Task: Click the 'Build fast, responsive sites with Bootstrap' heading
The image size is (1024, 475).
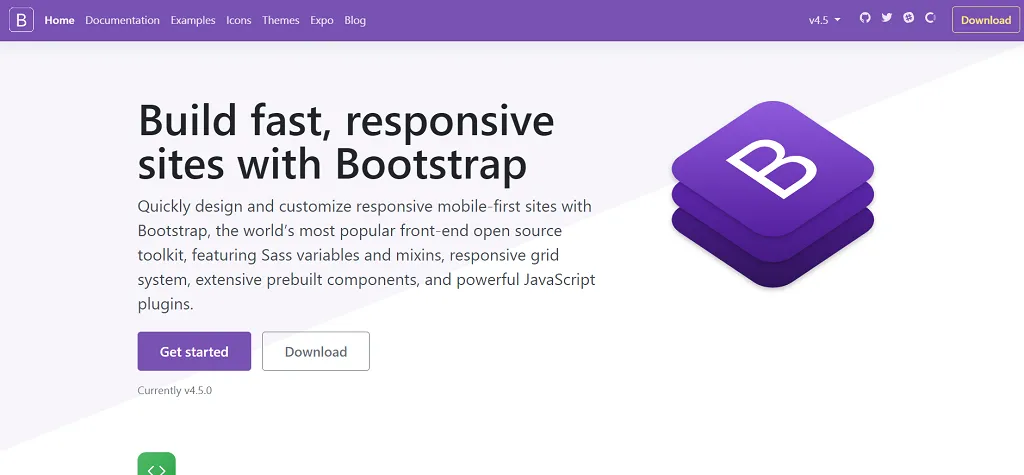Action: 346,142
